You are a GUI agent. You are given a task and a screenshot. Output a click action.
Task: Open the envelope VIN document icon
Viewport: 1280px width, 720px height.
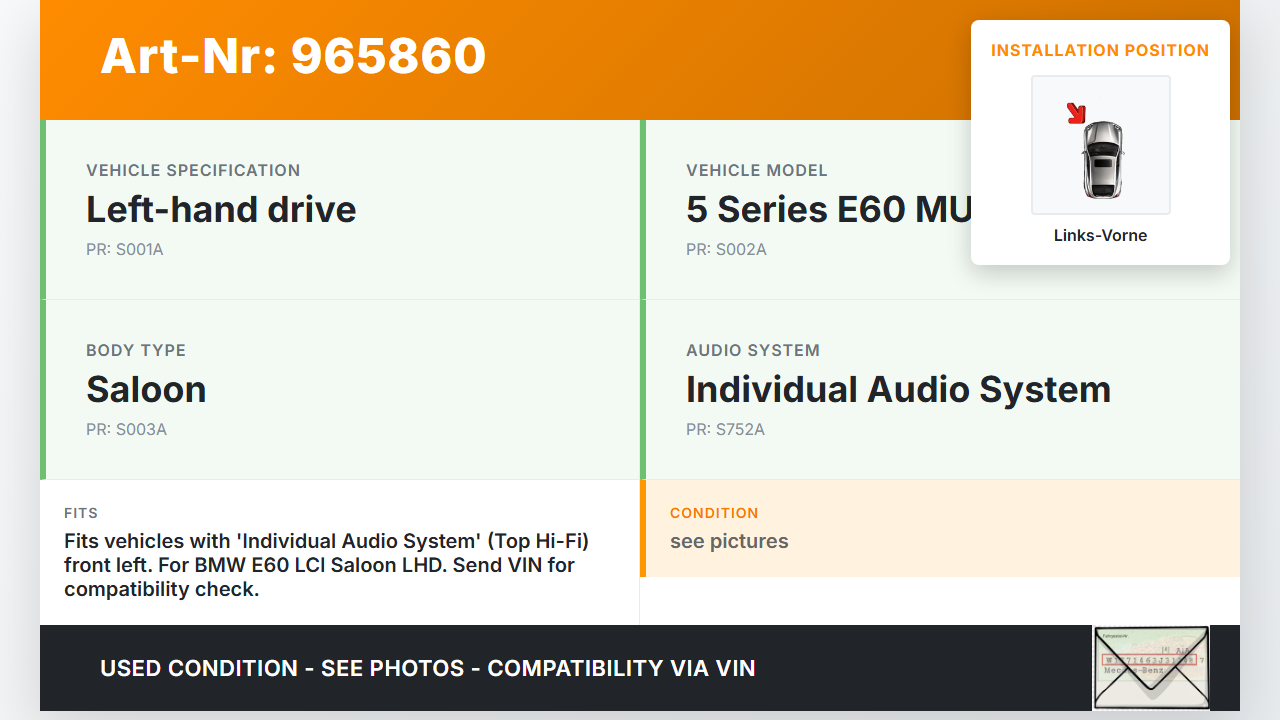[1151, 667]
